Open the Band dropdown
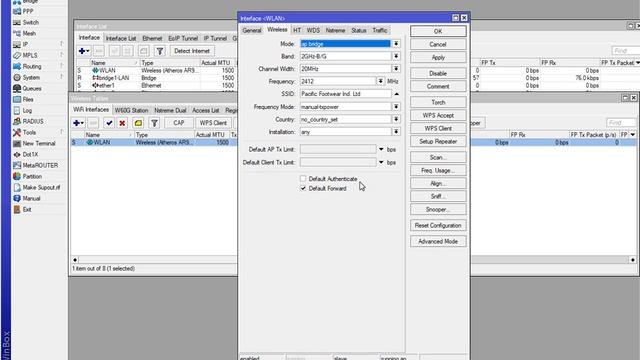 click(x=396, y=56)
